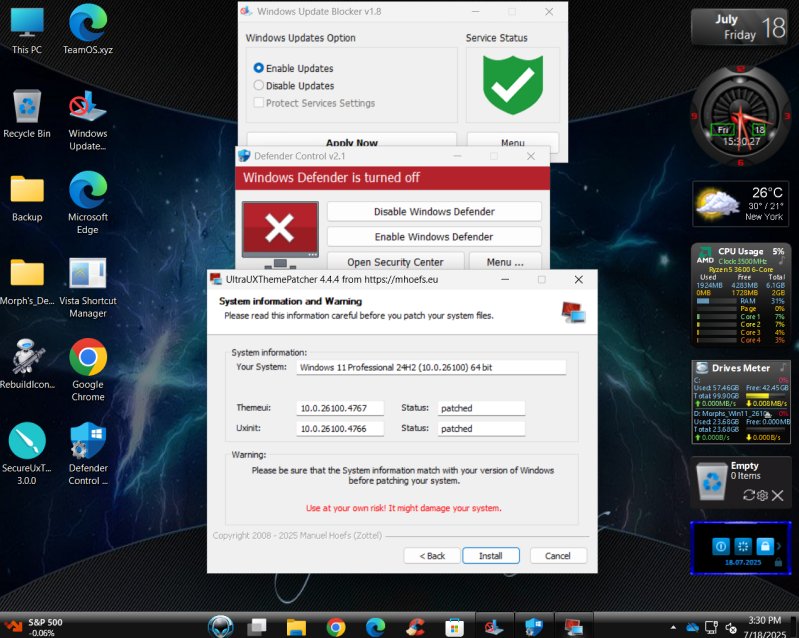Click the network tray icon
The width and height of the screenshot is (799, 638).
711,627
